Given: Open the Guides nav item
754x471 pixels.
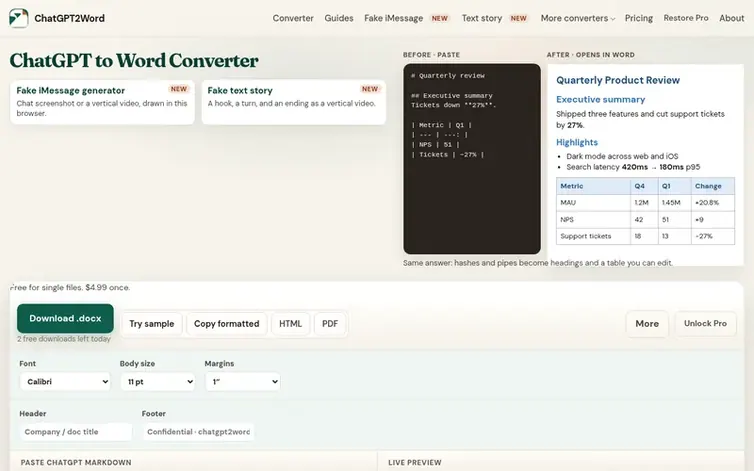Looking at the screenshot, I should tap(339, 18).
